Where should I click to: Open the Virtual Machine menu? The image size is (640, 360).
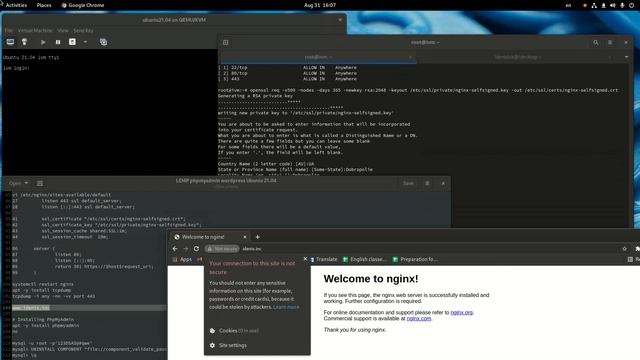35,31
